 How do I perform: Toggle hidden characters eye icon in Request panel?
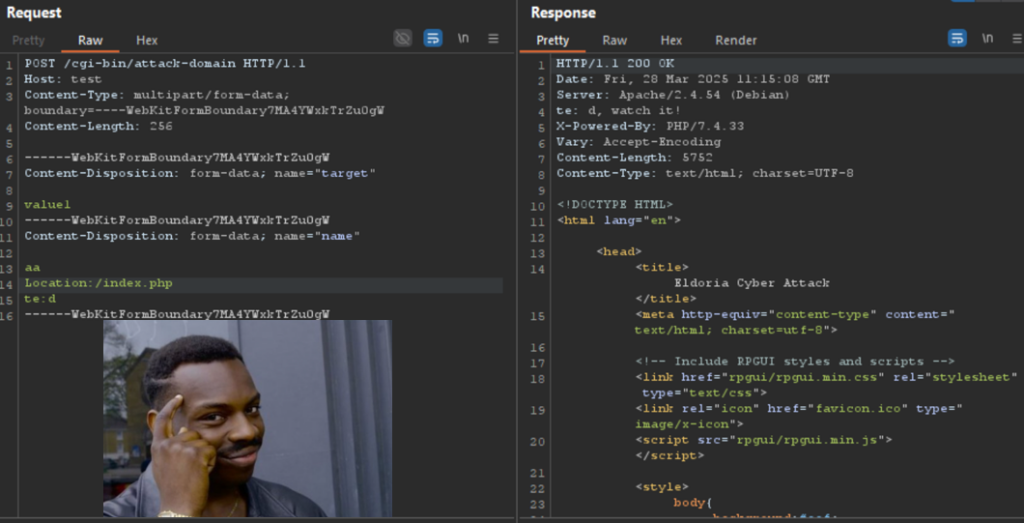click(x=402, y=39)
